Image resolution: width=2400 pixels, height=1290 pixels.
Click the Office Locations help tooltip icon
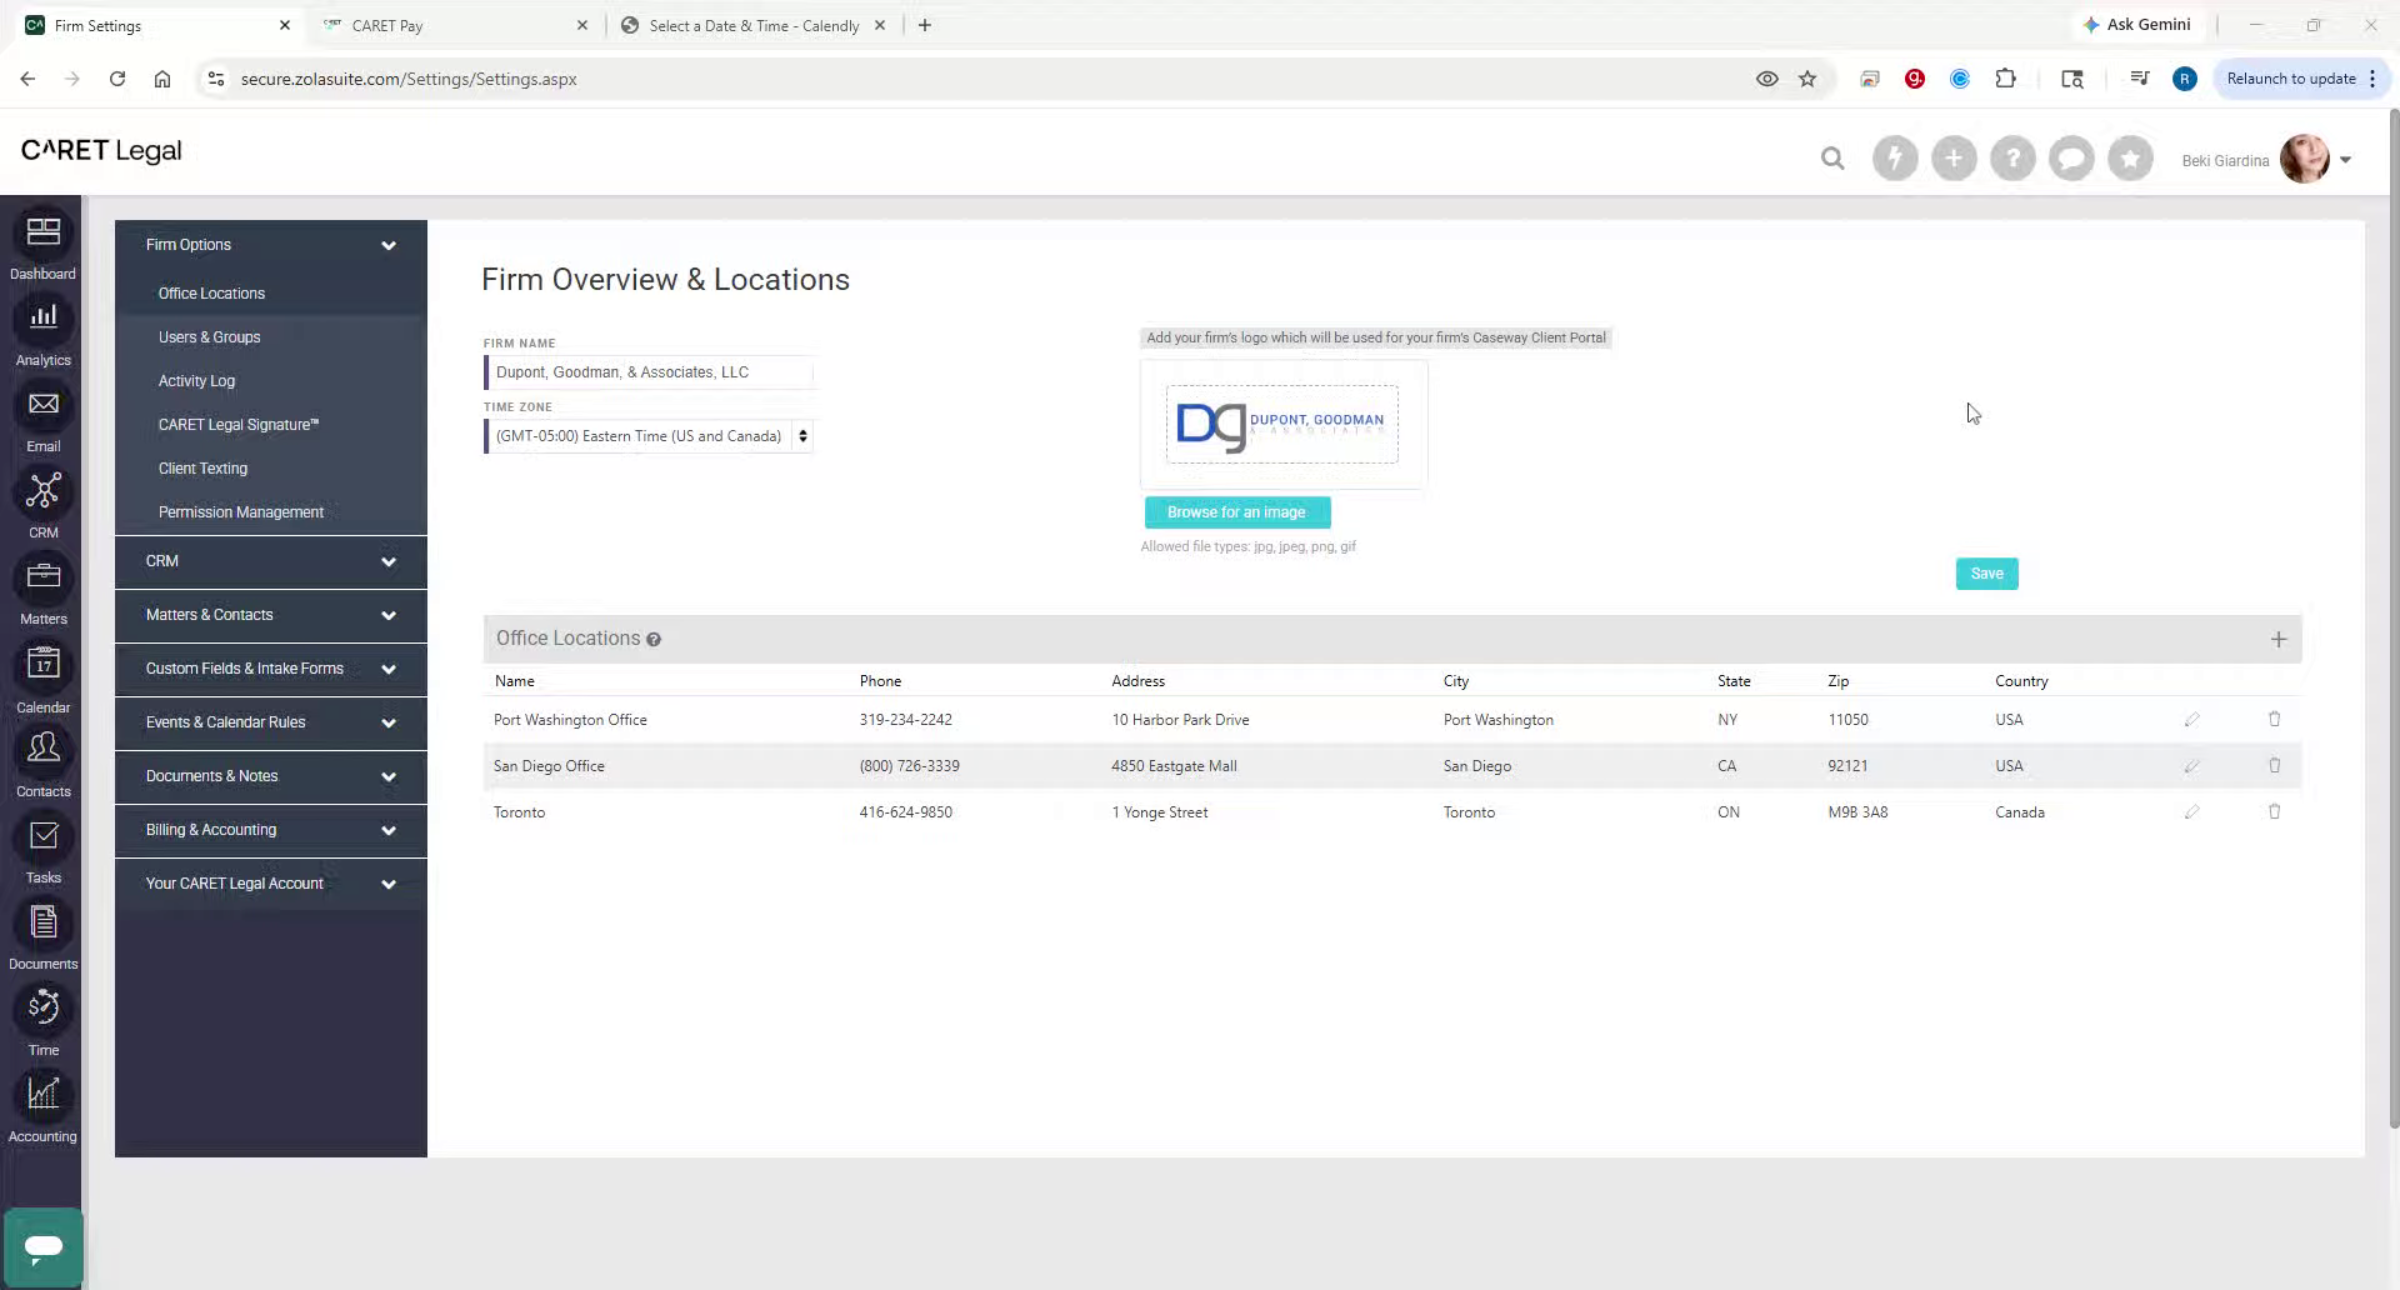pos(653,640)
